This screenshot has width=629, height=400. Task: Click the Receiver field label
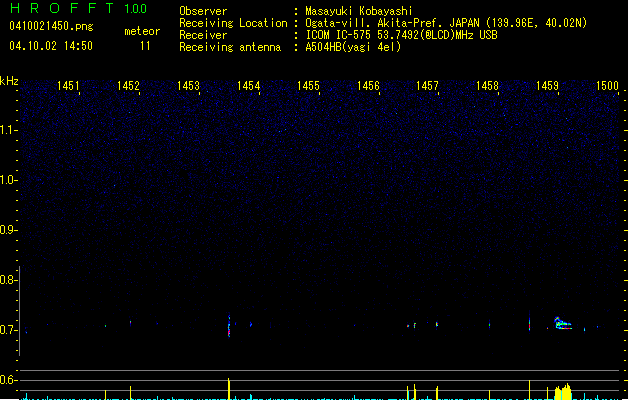click(x=203, y=35)
